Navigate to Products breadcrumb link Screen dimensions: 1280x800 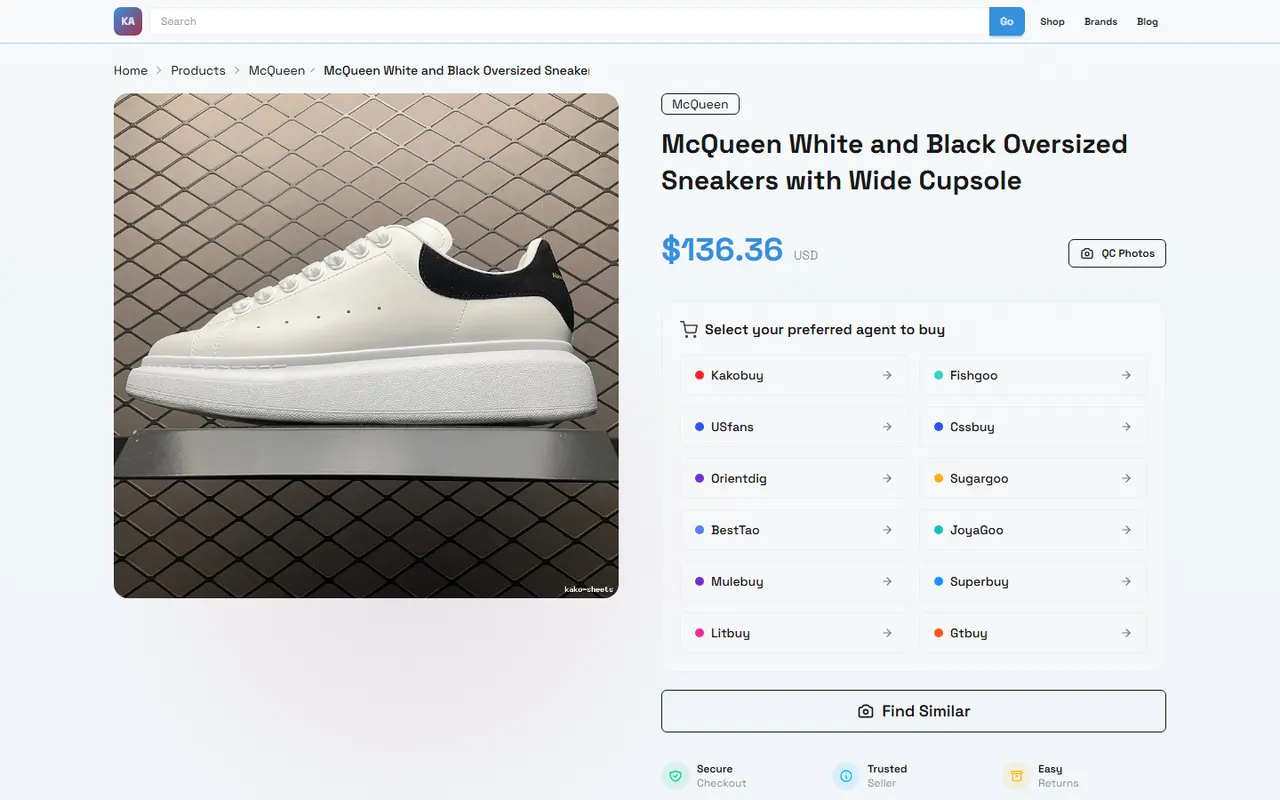tap(198, 71)
